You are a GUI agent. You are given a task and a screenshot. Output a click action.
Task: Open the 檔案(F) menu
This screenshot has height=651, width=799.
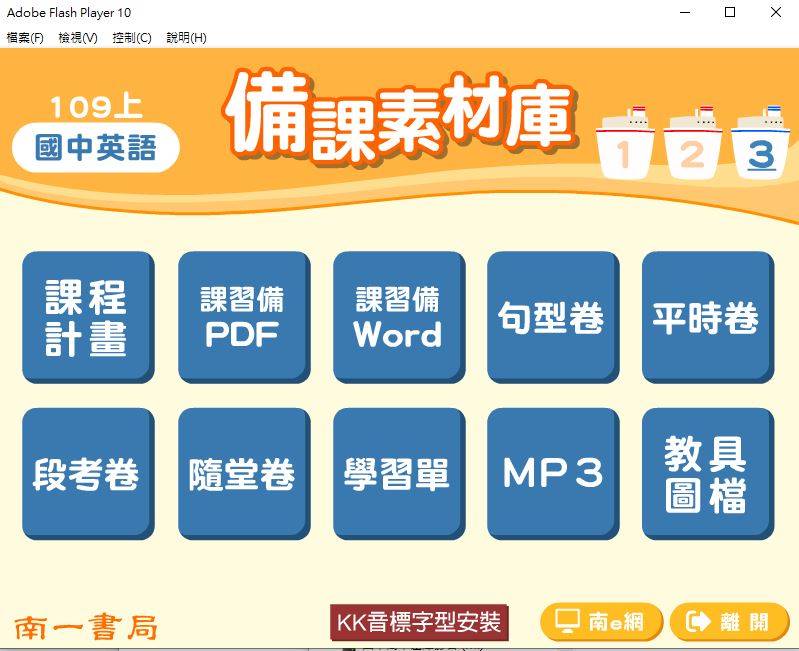coord(25,38)
